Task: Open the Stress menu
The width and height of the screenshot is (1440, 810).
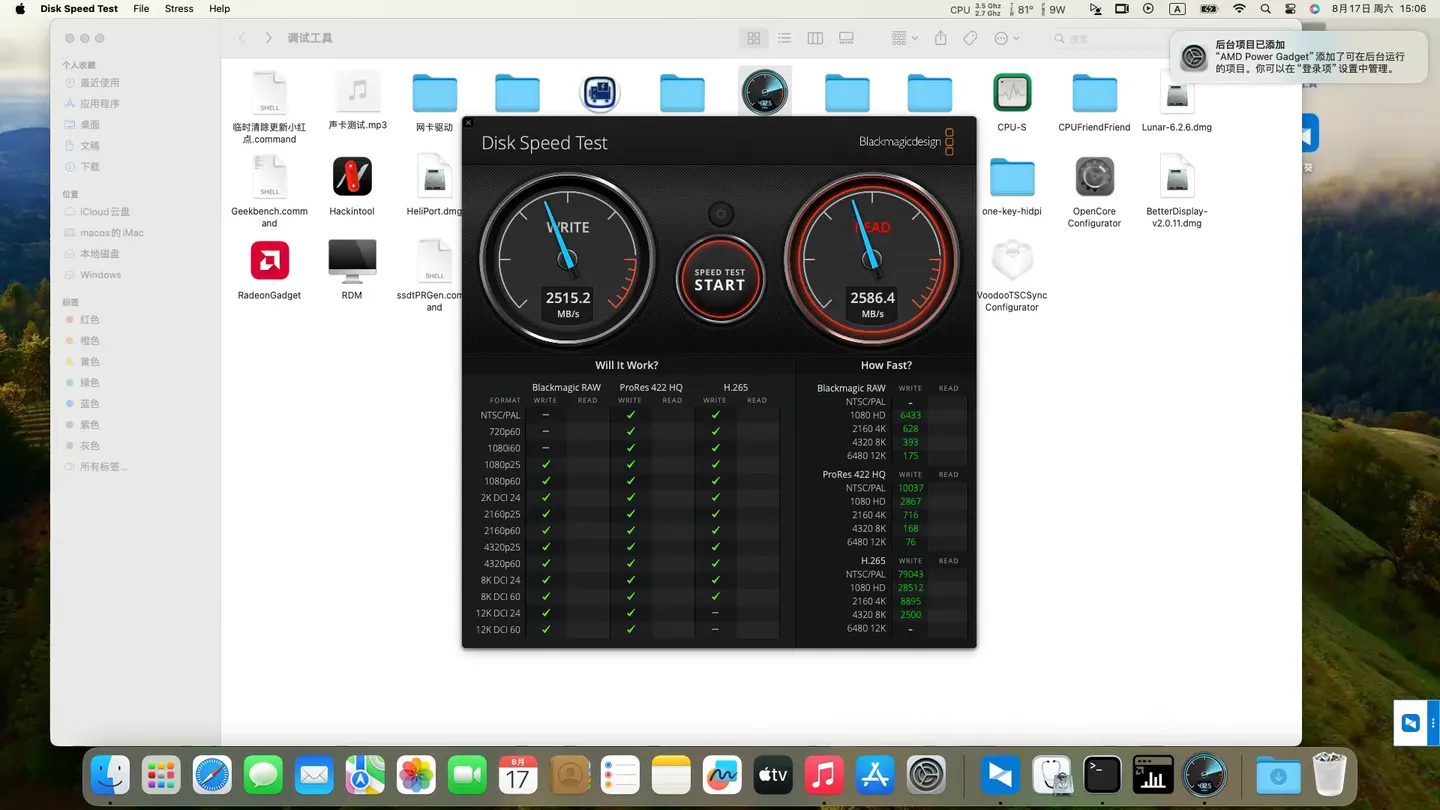Action: point(179,9)
